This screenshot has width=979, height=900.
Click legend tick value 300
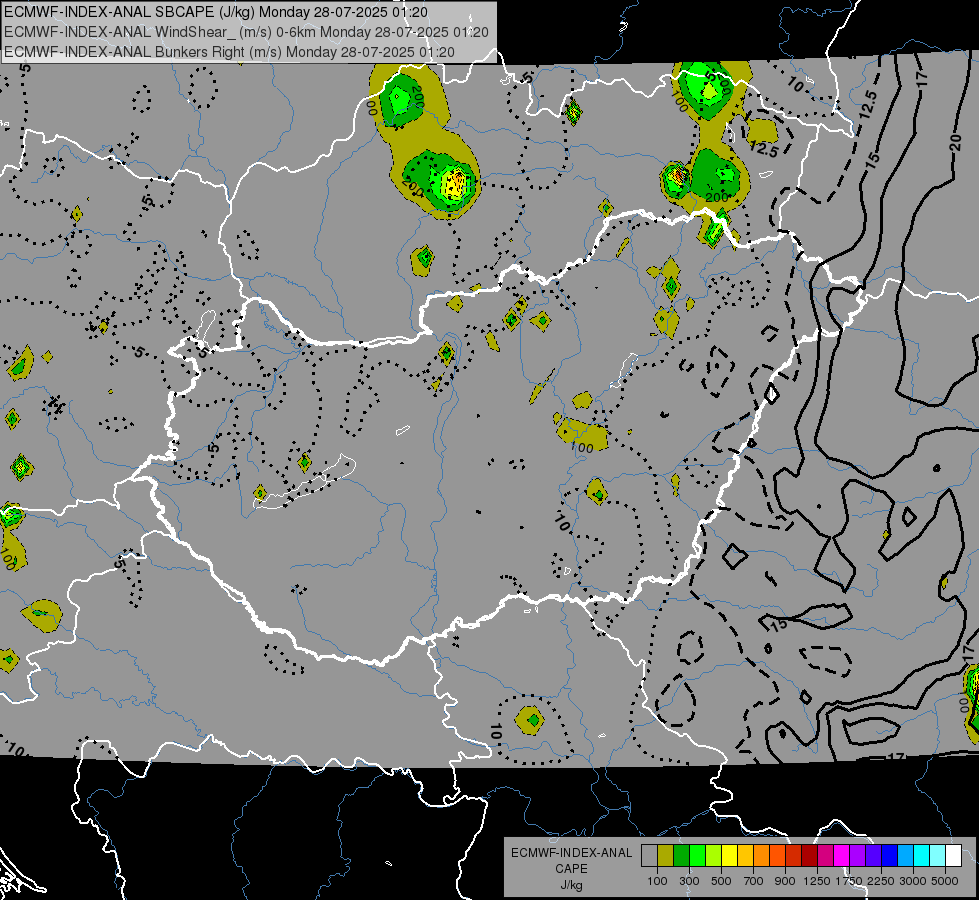pos(689,881)
